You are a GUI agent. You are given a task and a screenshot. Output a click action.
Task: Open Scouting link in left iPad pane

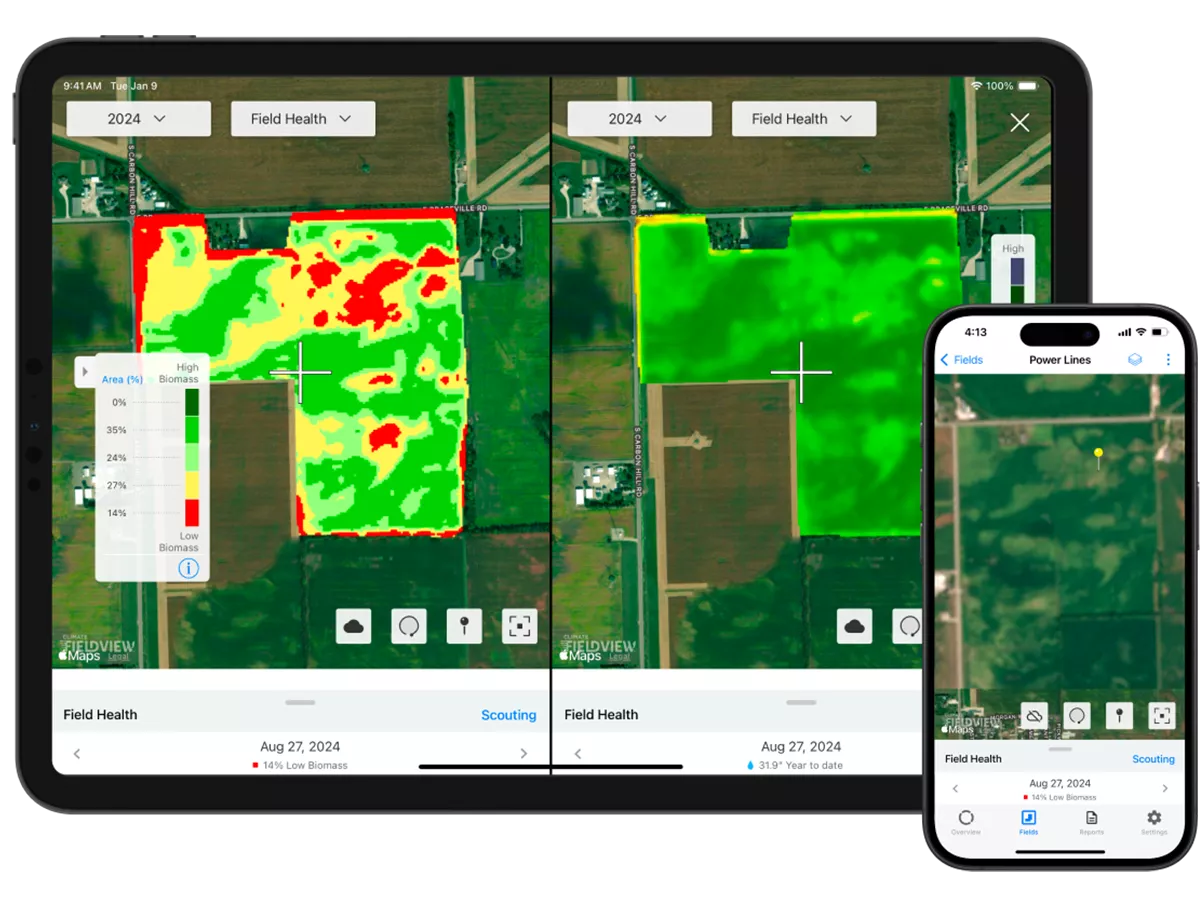pos(508,715)
